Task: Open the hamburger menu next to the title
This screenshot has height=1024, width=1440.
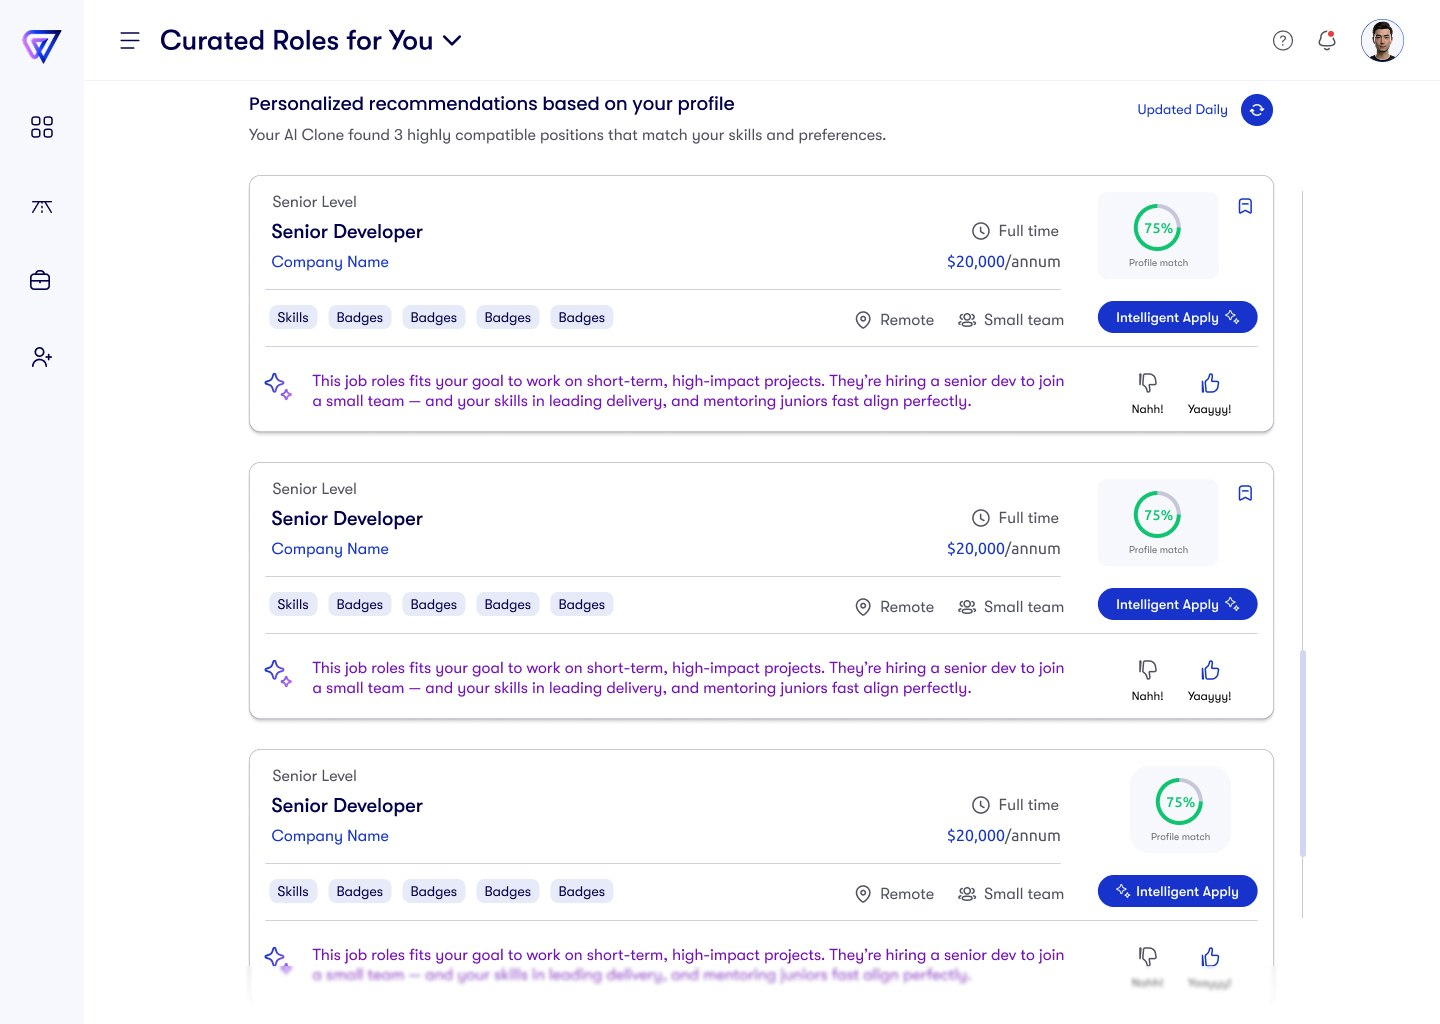Action: click(130, 40)
